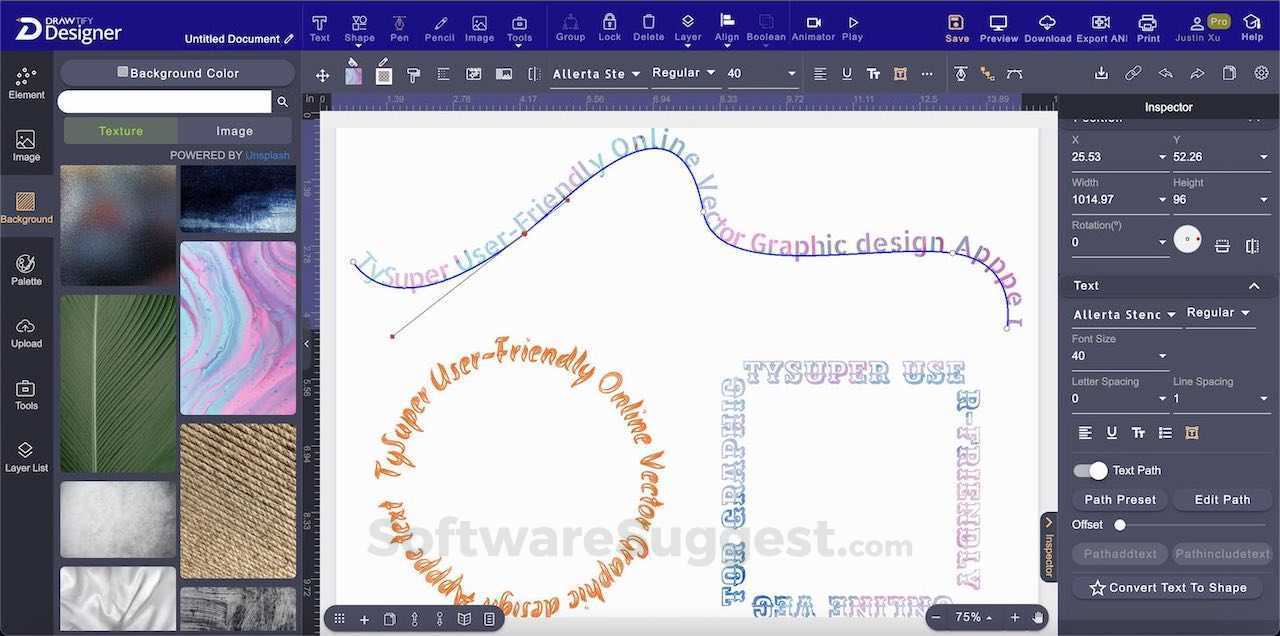The height and width of the screenshot is (636, 1280).
Task: Select the Lock tool in the toolbar
Action: [x=609, y=25]
